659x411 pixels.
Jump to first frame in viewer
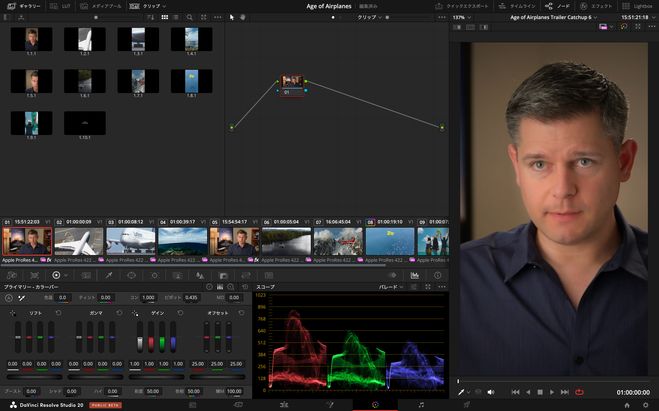point(515,392)
